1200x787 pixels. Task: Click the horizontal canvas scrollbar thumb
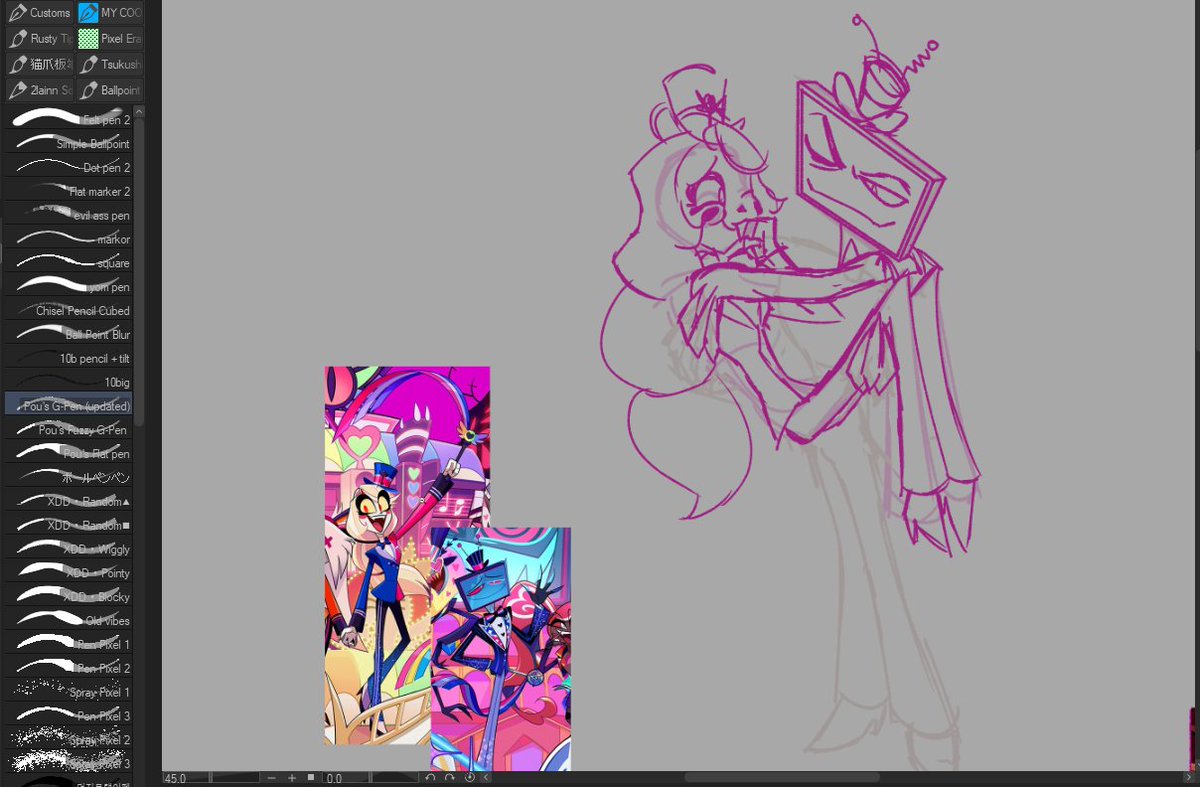782,778
